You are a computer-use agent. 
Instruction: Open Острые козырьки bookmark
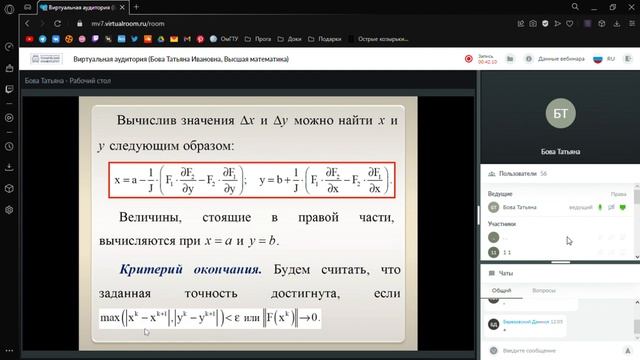[x=378, y=39]
